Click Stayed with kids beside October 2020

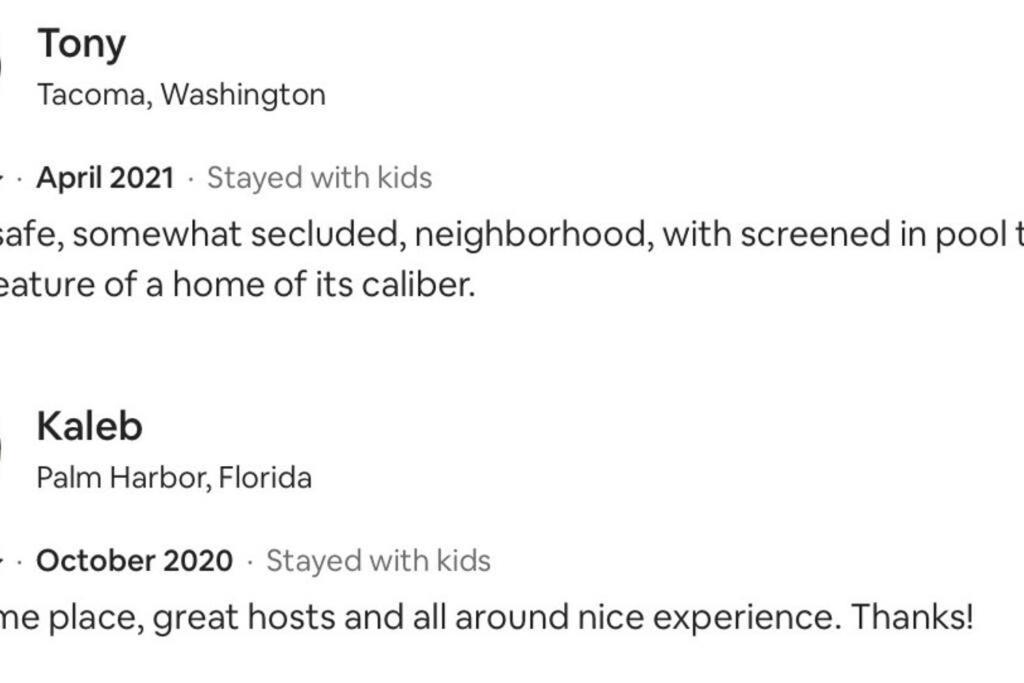coord(378,561)
